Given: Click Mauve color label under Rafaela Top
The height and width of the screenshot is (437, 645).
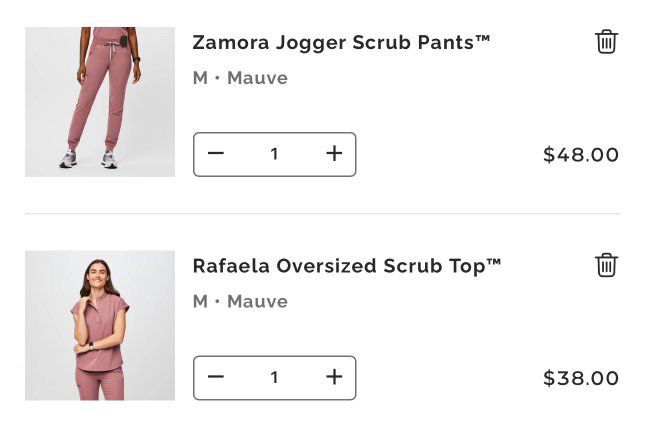Looking at the screenshot, I should pos(257,301).
